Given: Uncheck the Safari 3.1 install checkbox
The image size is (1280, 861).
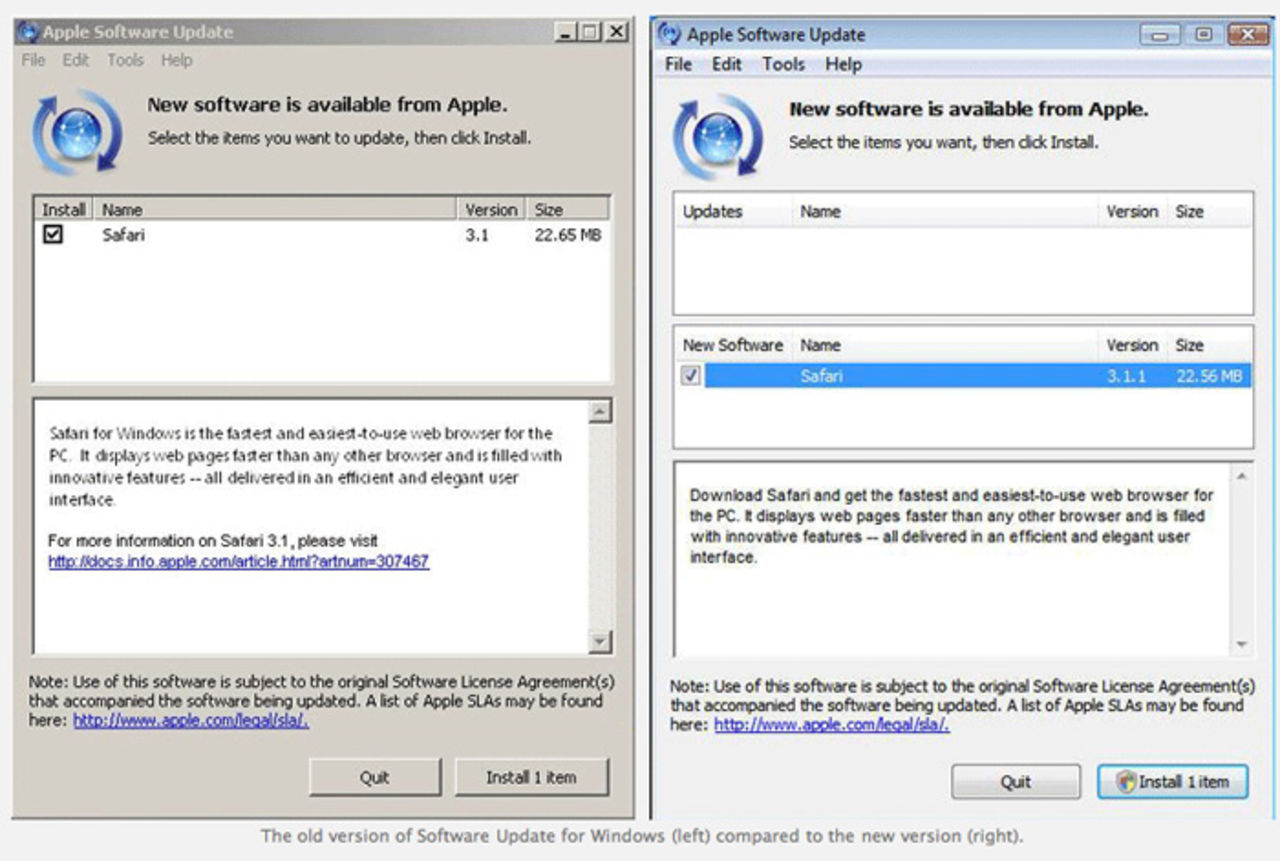Looking at the screenshot, I should (52, 235).
